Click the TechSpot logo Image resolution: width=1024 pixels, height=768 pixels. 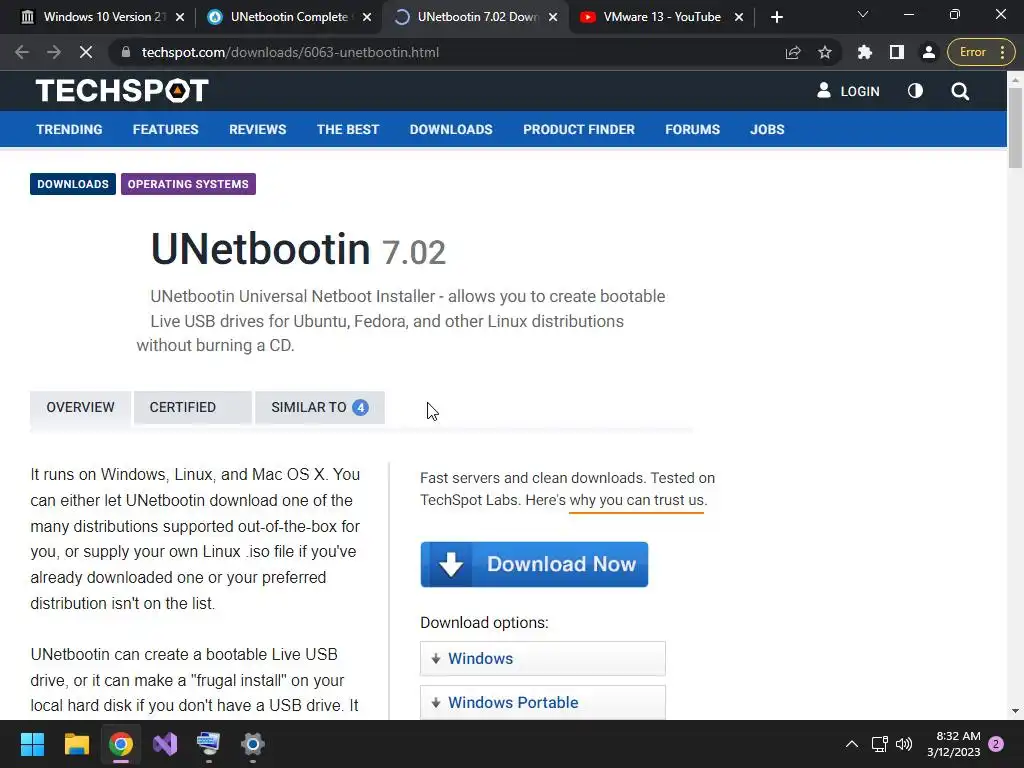pos(122,91)
